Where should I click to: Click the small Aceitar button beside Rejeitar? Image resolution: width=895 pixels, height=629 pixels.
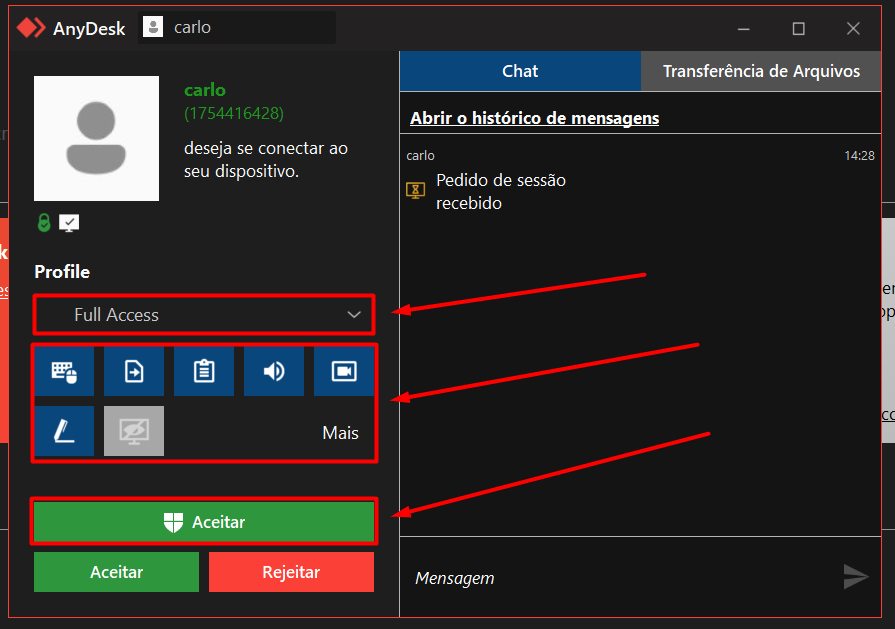116,572
